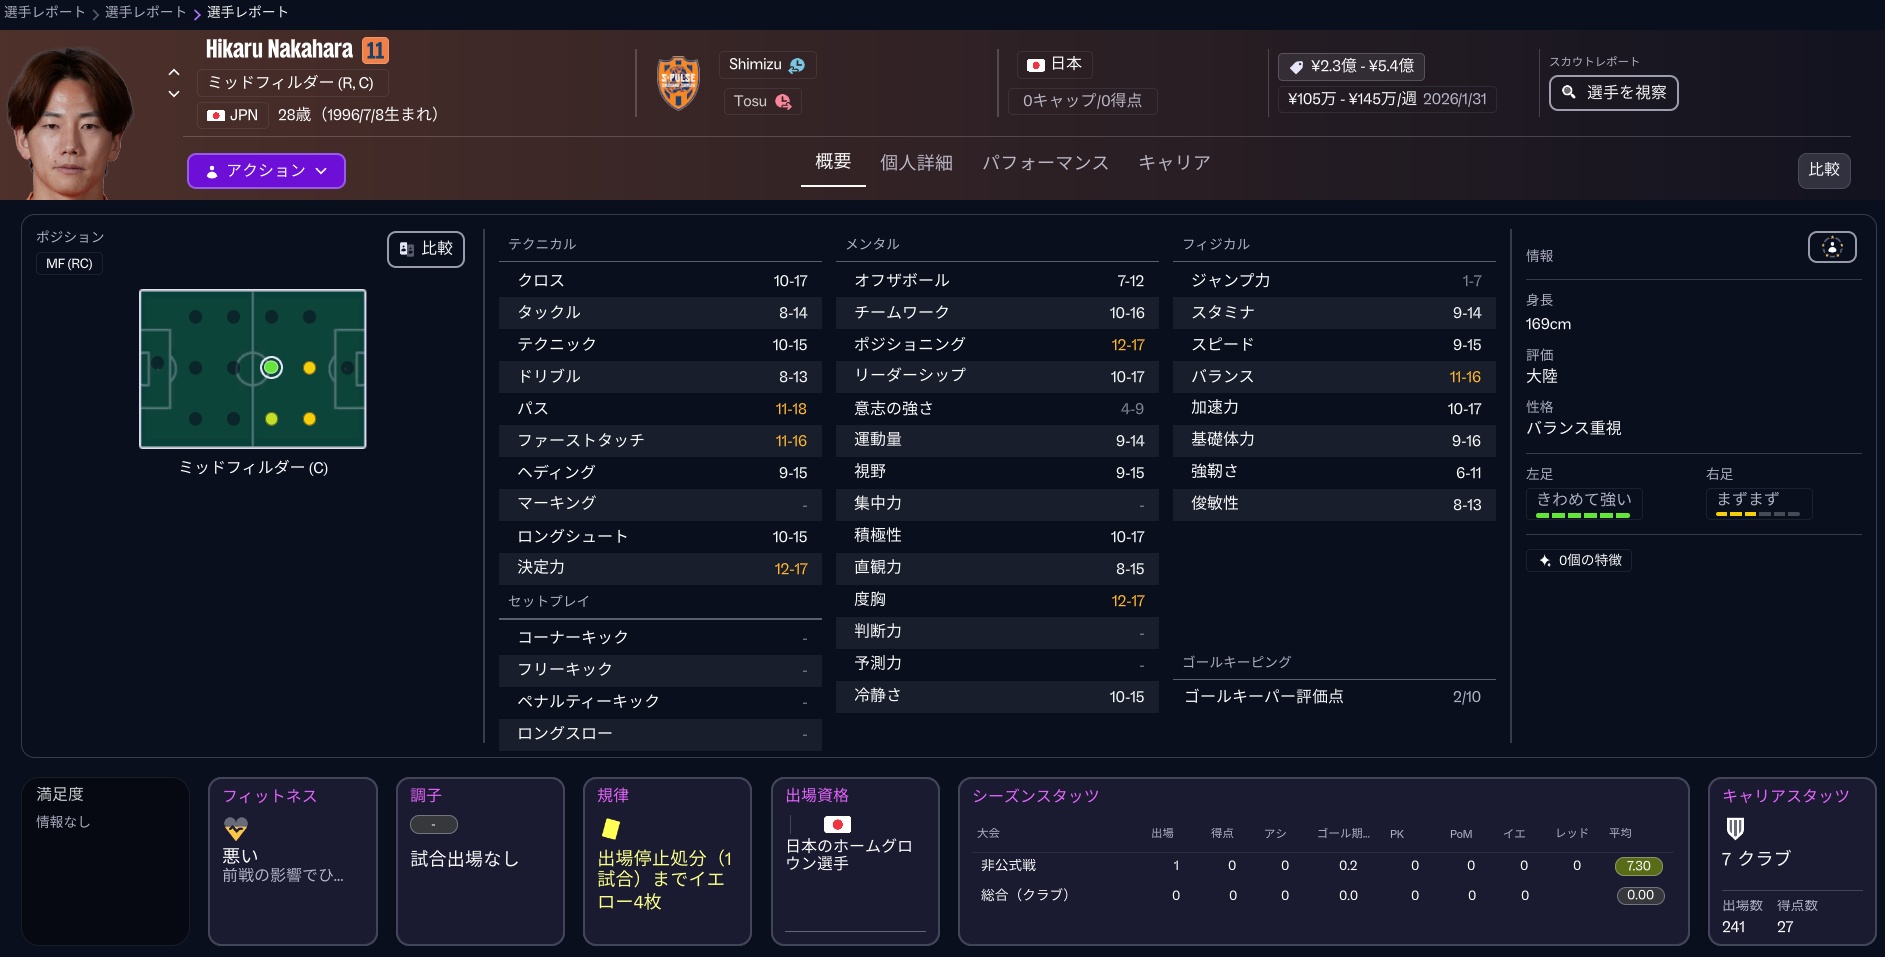The width and height of the screenshot is (1885, 957).
Task: Click the MF (RC) position chip
Action: (69, 264)
